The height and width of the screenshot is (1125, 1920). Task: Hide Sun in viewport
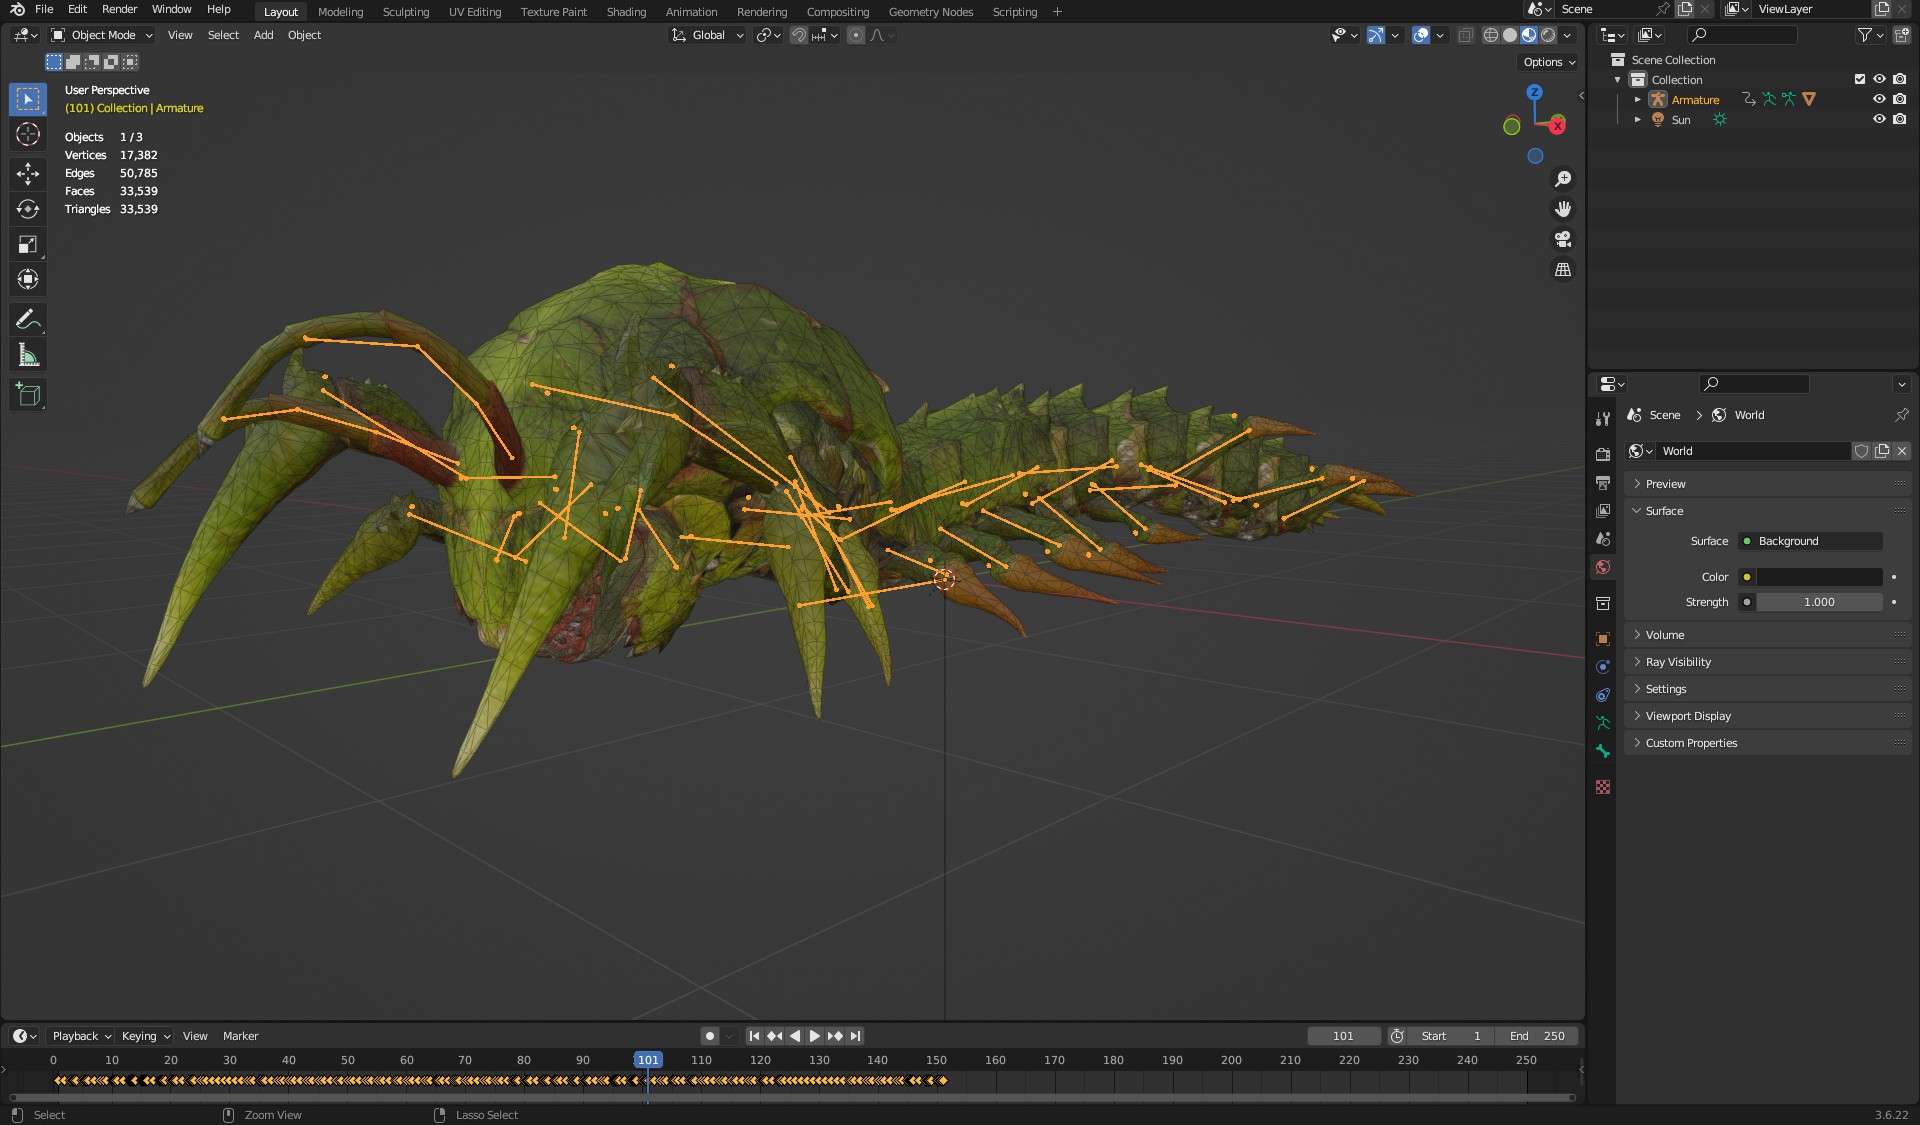tap(1879, 119)
